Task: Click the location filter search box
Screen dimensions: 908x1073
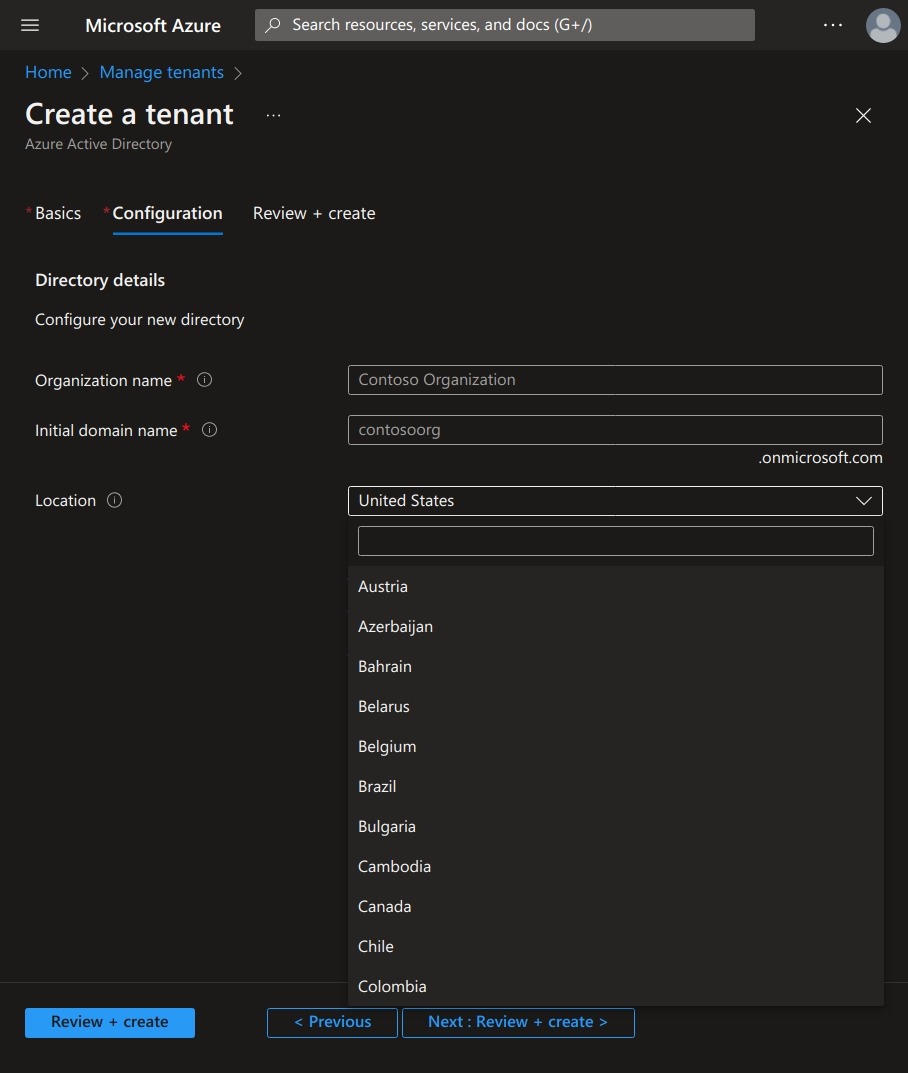Action: point(615,541)
